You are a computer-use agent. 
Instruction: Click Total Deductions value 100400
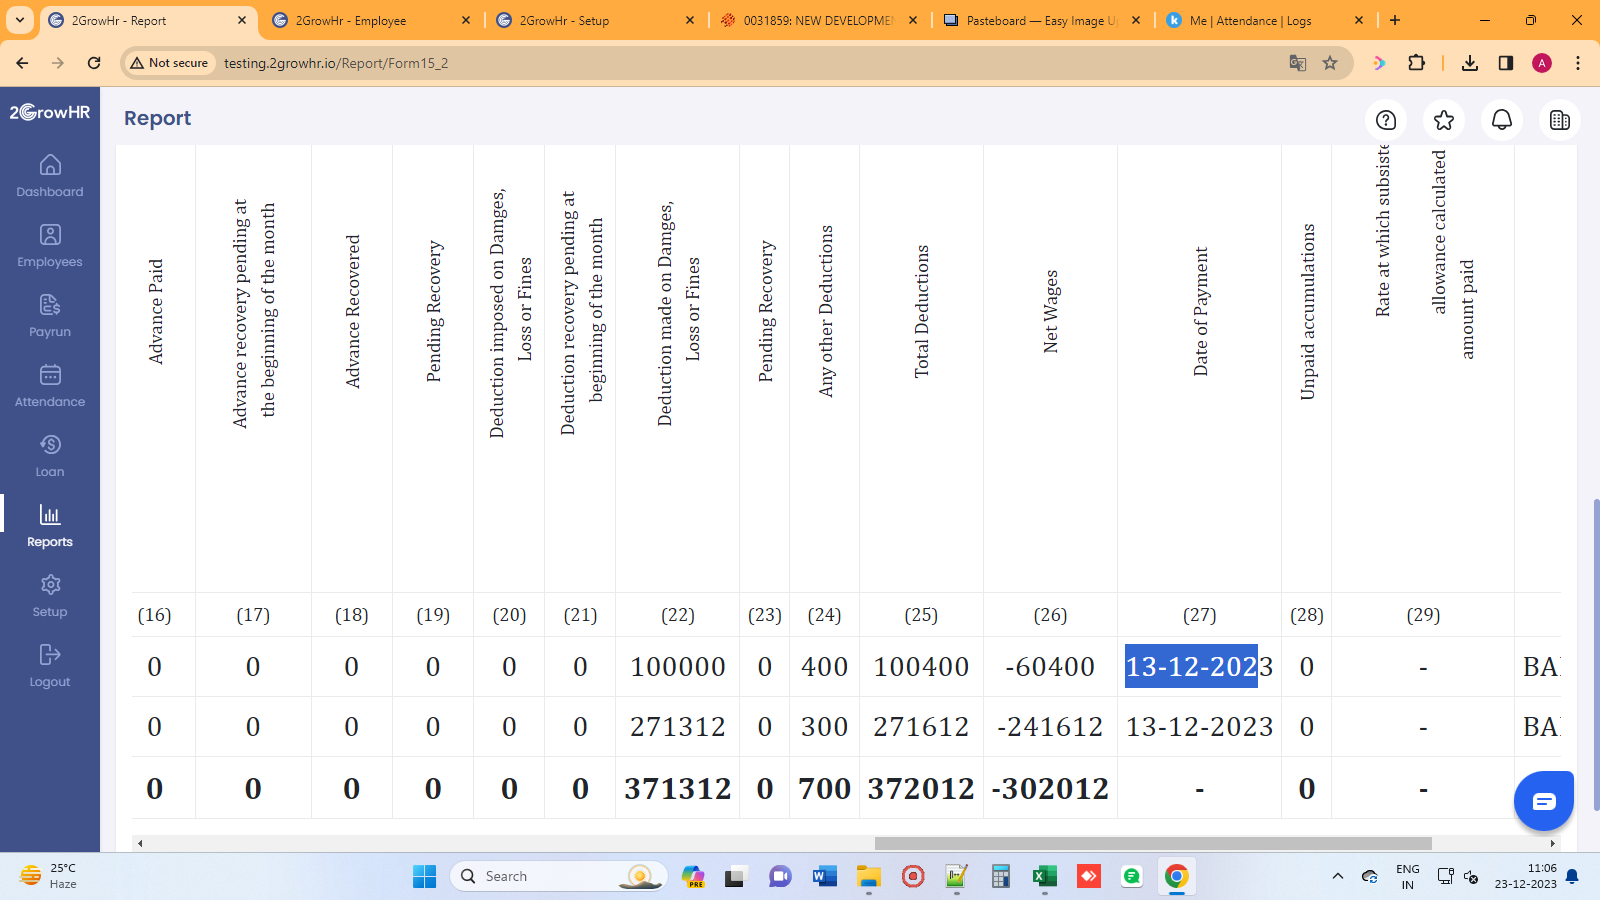pos(921,667)
